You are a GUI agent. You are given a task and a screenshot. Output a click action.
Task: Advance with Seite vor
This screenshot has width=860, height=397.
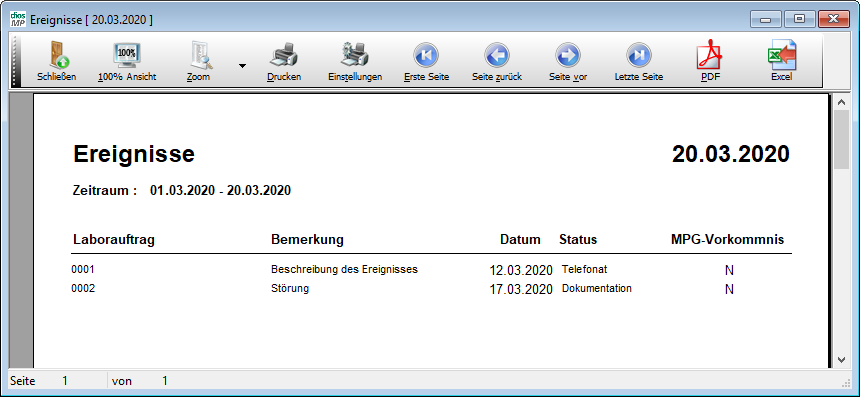click(568, 61)
